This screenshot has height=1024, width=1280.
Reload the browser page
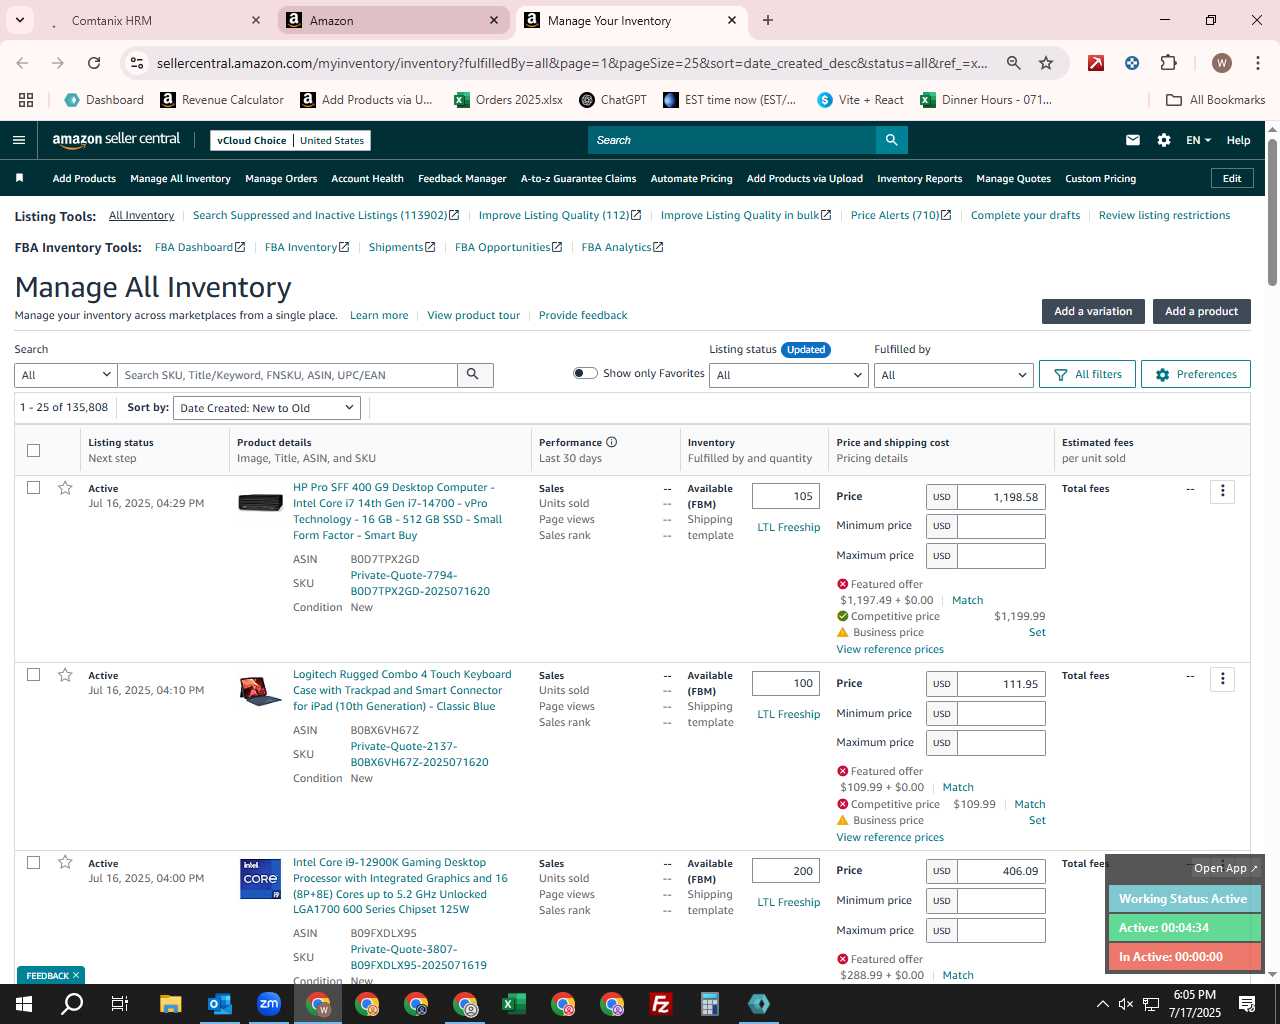94,63
